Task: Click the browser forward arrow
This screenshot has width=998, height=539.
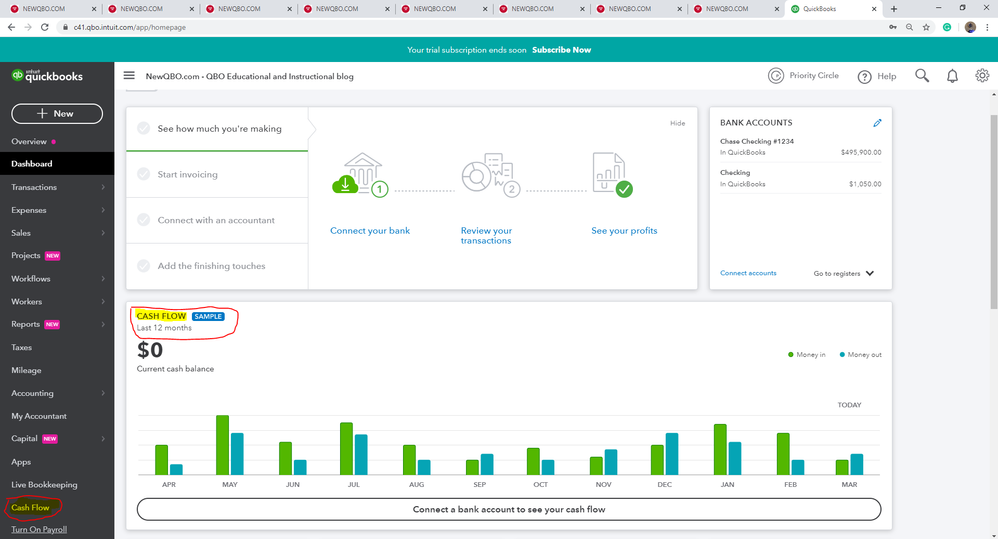Action: click(x=28, y=27)
